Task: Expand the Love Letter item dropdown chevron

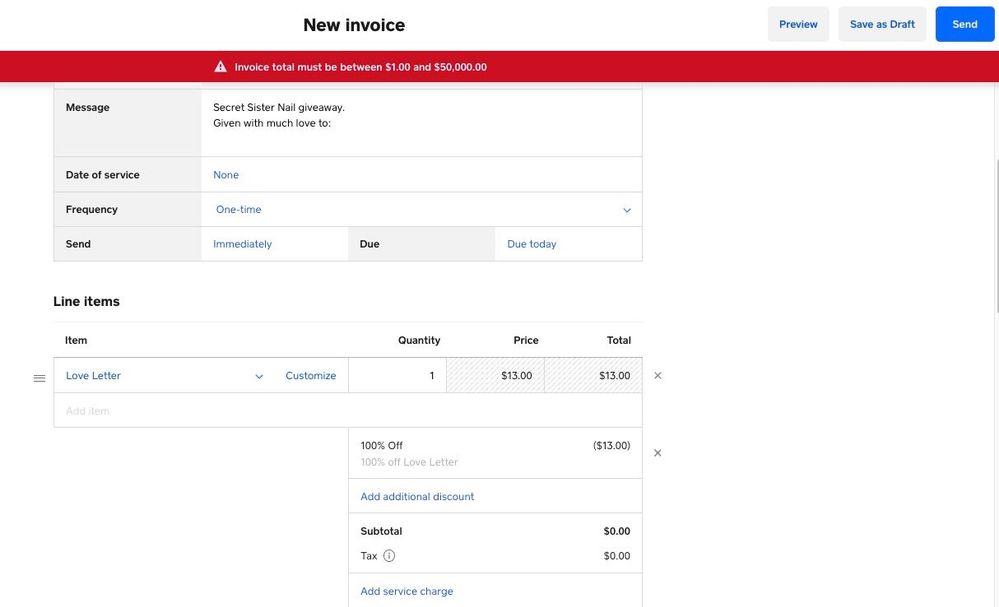Action: [x=259, y=376]
